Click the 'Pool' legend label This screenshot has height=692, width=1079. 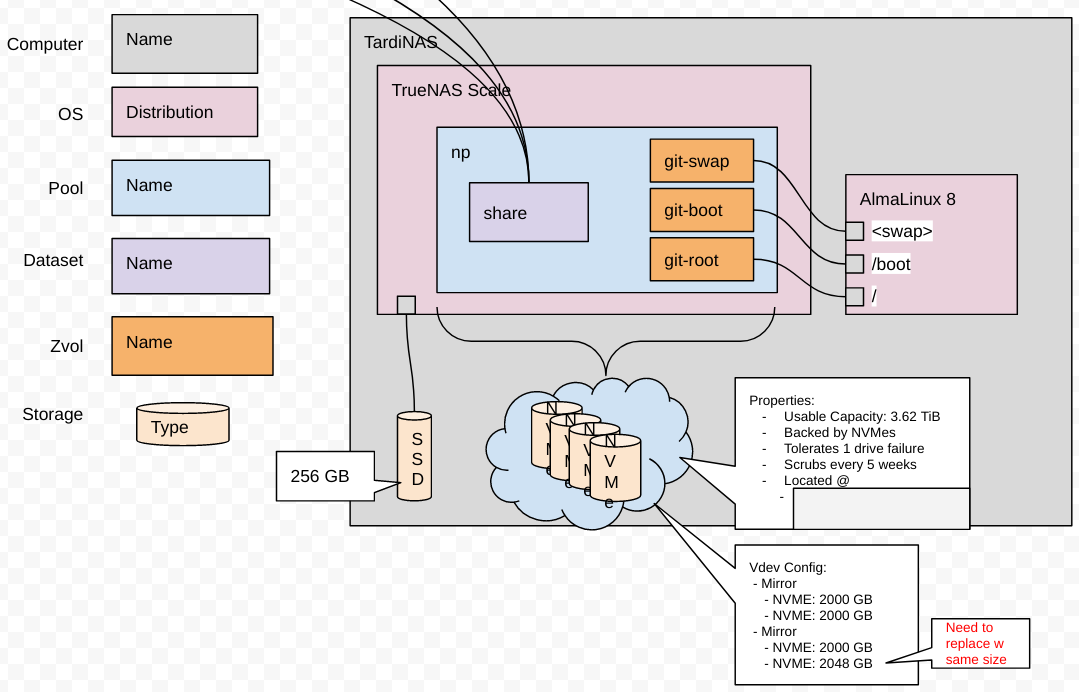click(x=65, y=188)
